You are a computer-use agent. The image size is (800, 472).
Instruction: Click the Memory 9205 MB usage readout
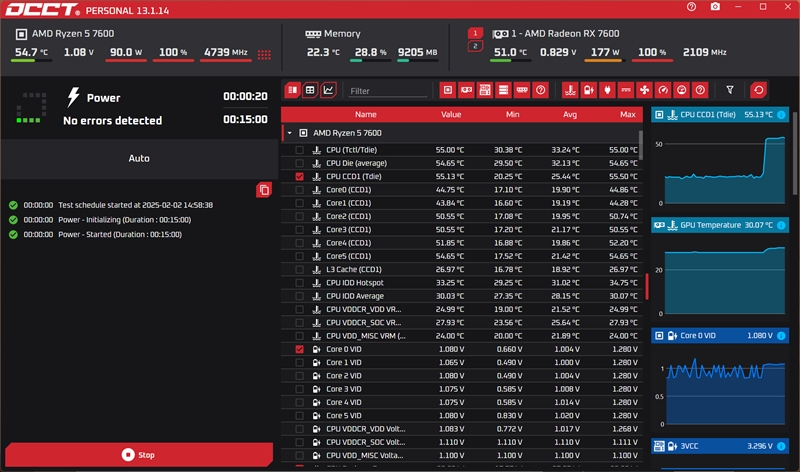pyautogui.click(x=417, y=52)
